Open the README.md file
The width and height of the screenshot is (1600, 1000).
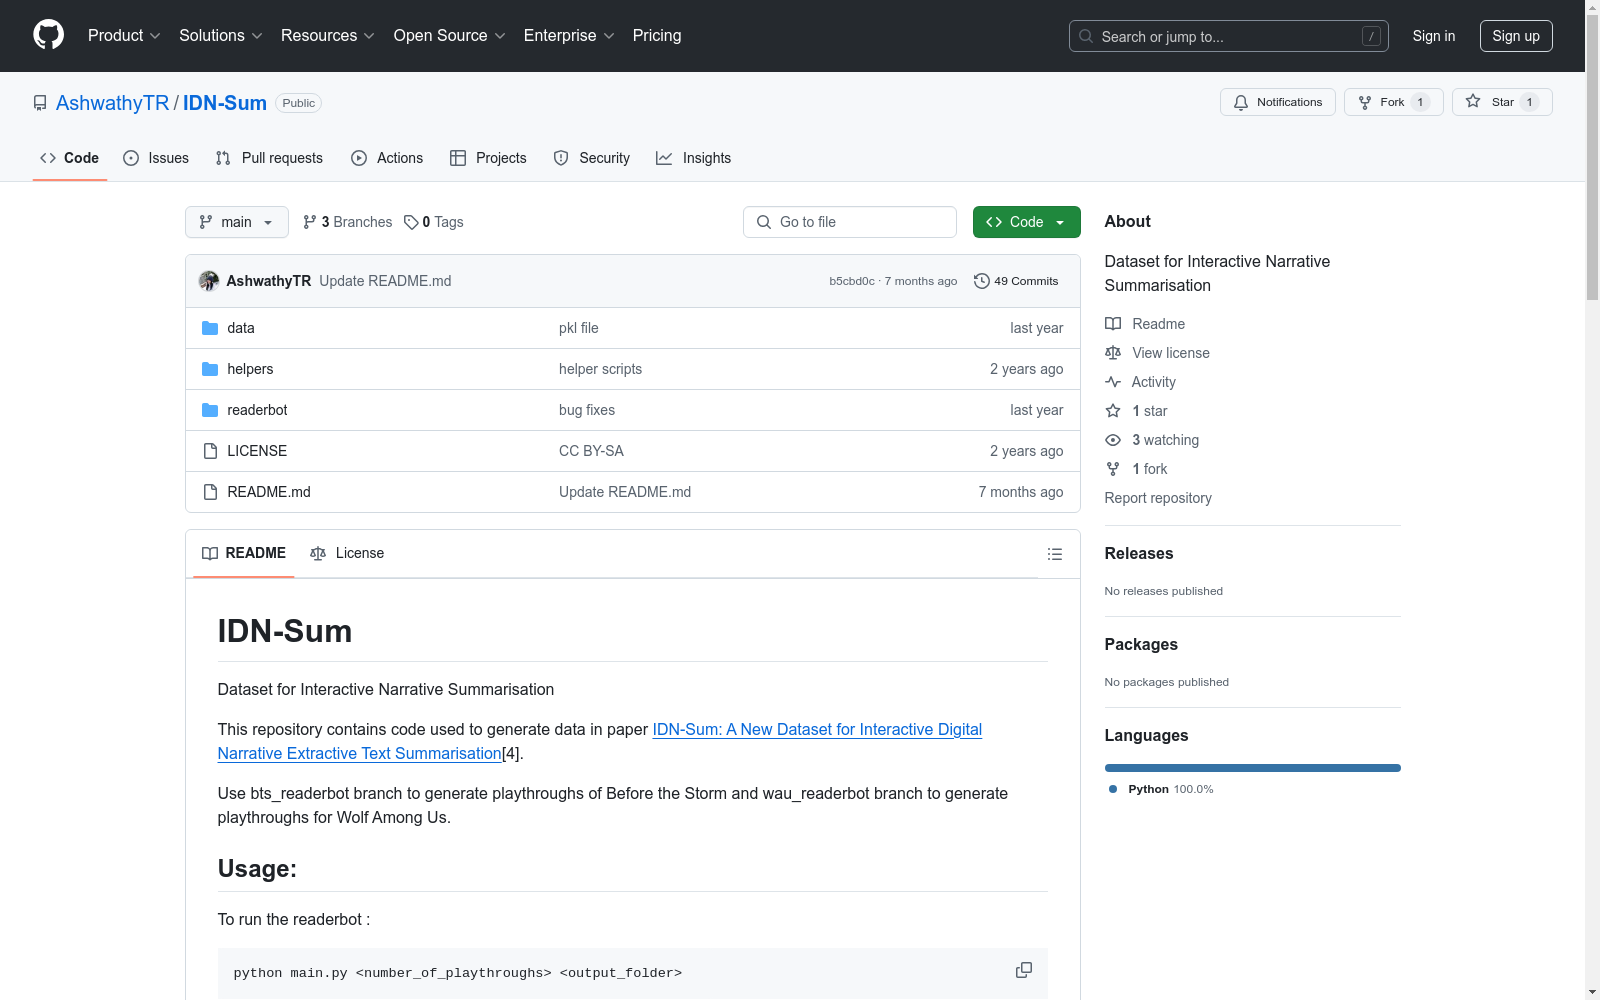point(269,492)
